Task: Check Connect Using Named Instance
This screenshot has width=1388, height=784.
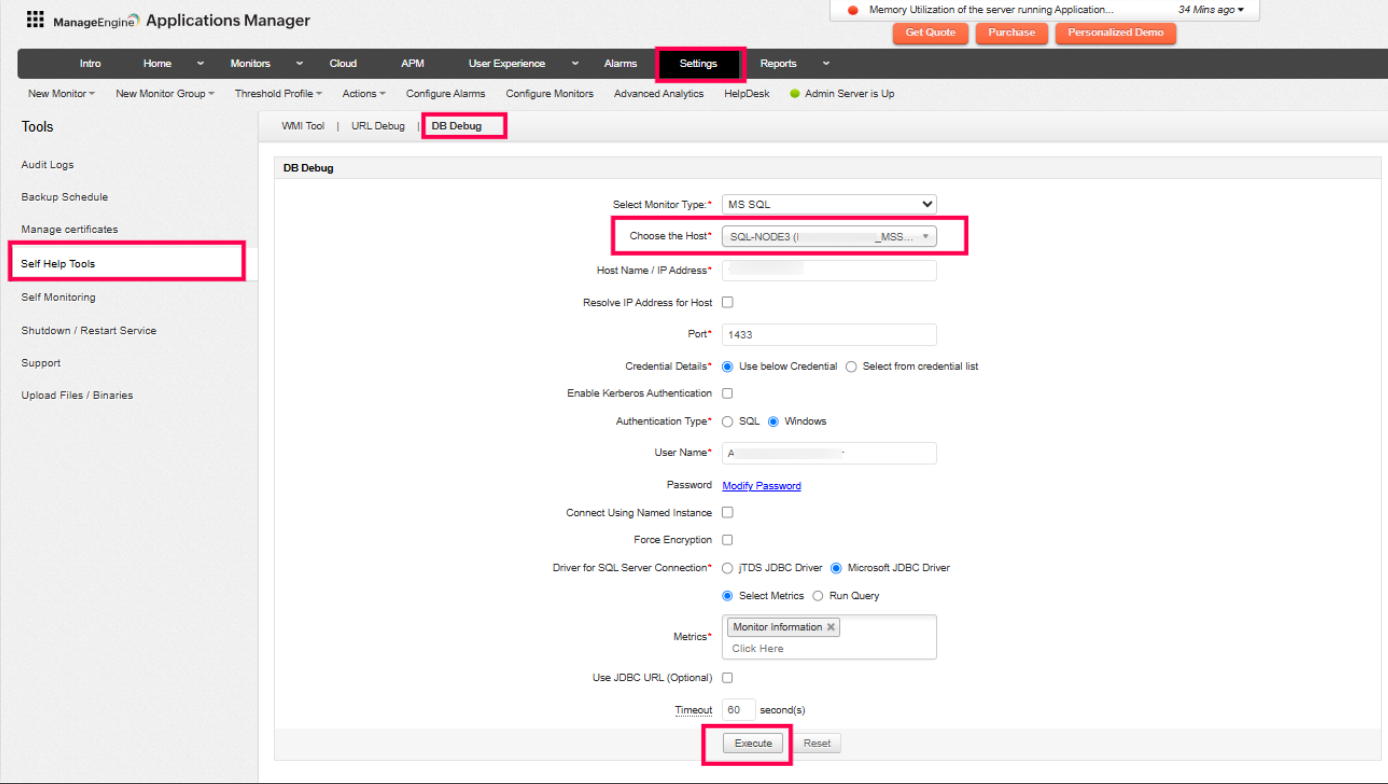Action: point(728,513)
